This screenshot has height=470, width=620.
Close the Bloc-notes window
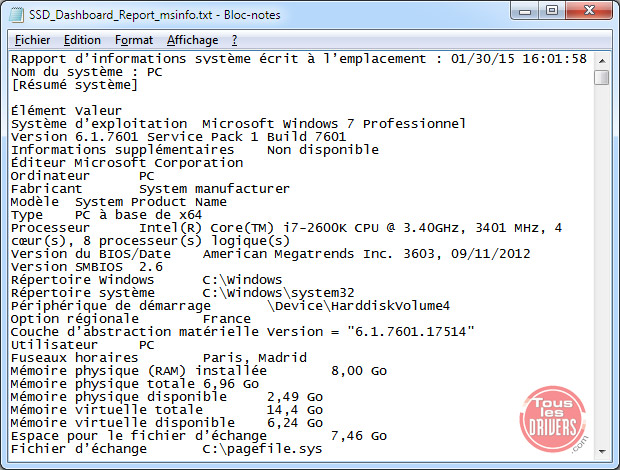(x=590, y=11)
